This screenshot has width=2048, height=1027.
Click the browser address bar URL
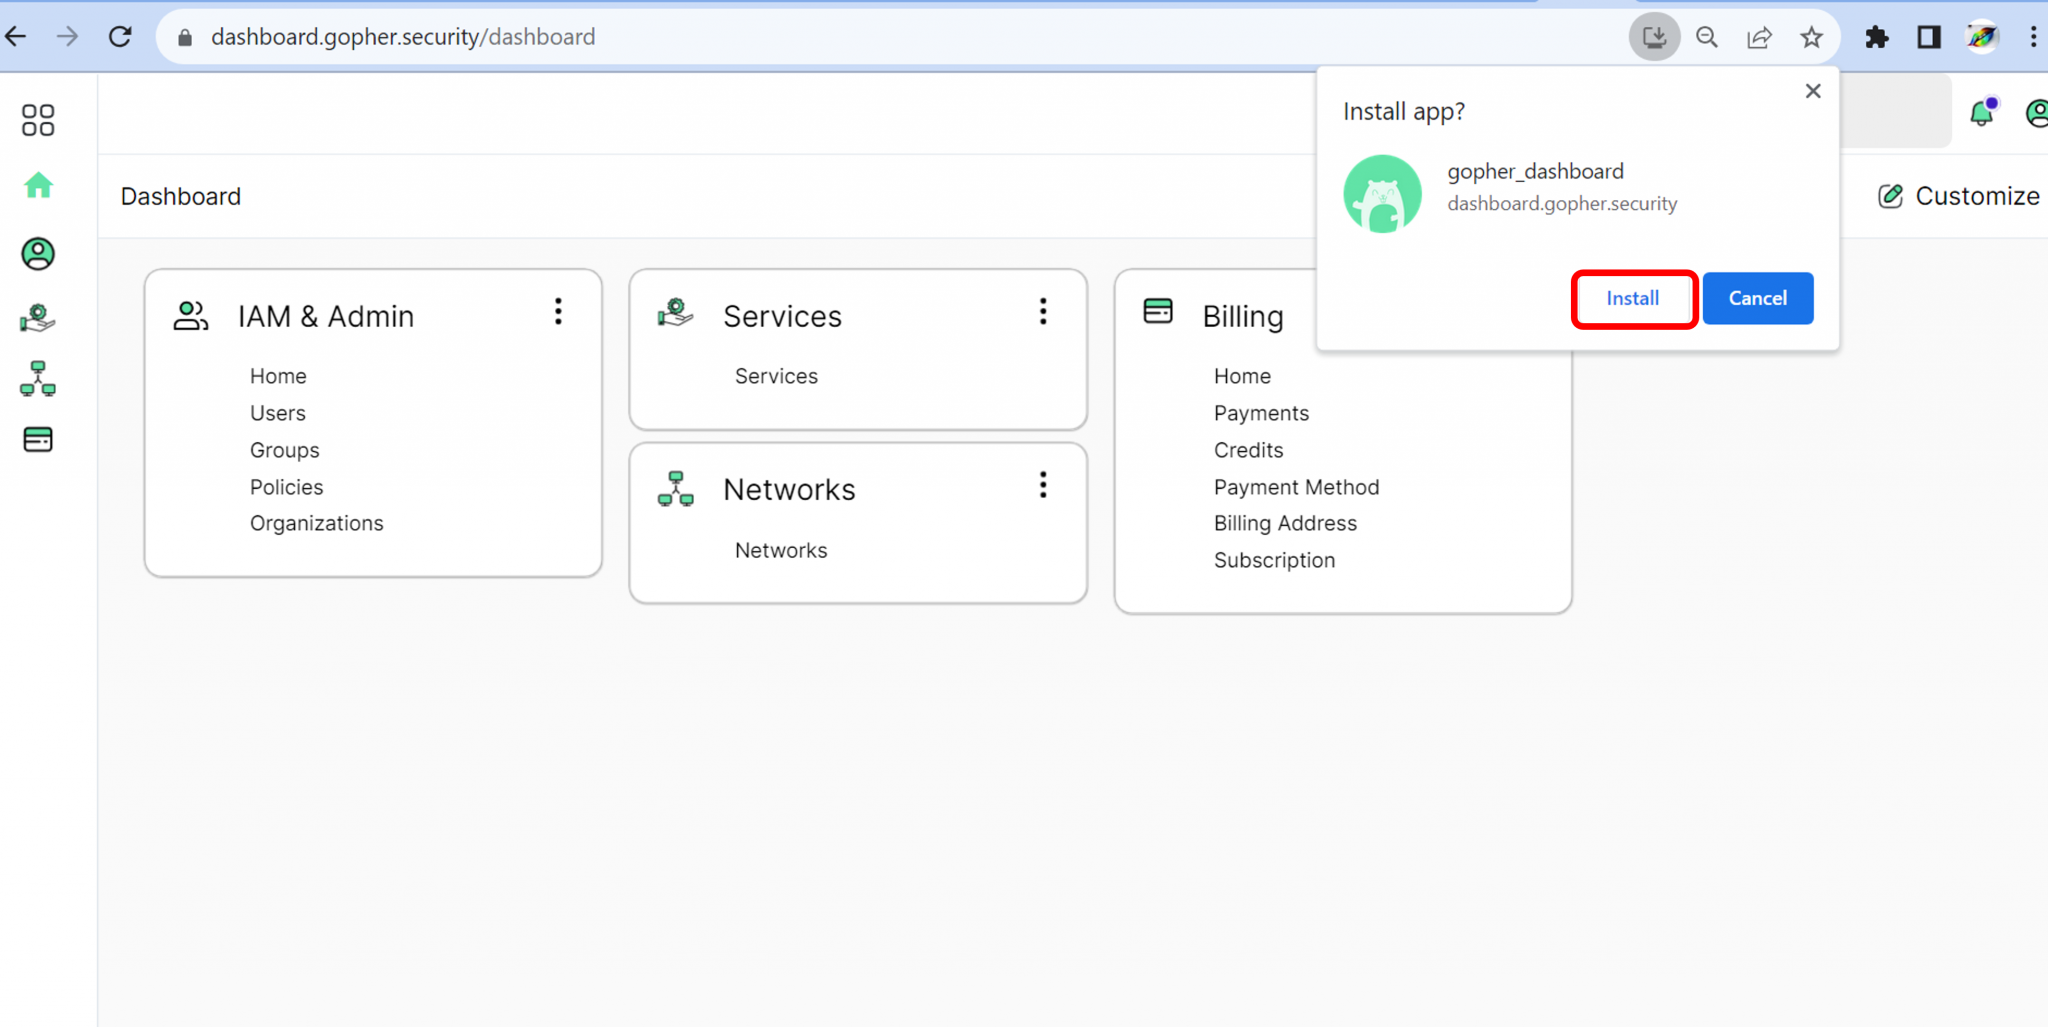tap(403, 37)
